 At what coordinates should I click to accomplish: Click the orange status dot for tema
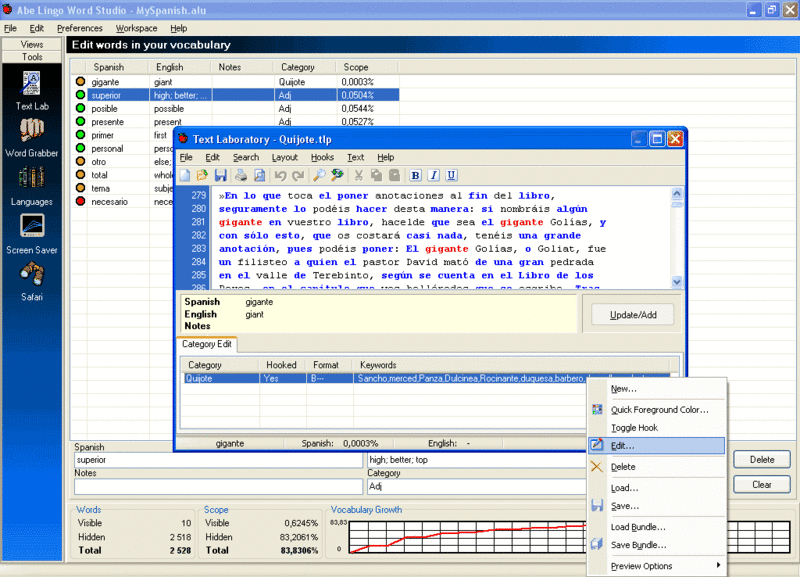tap(80, 188)
